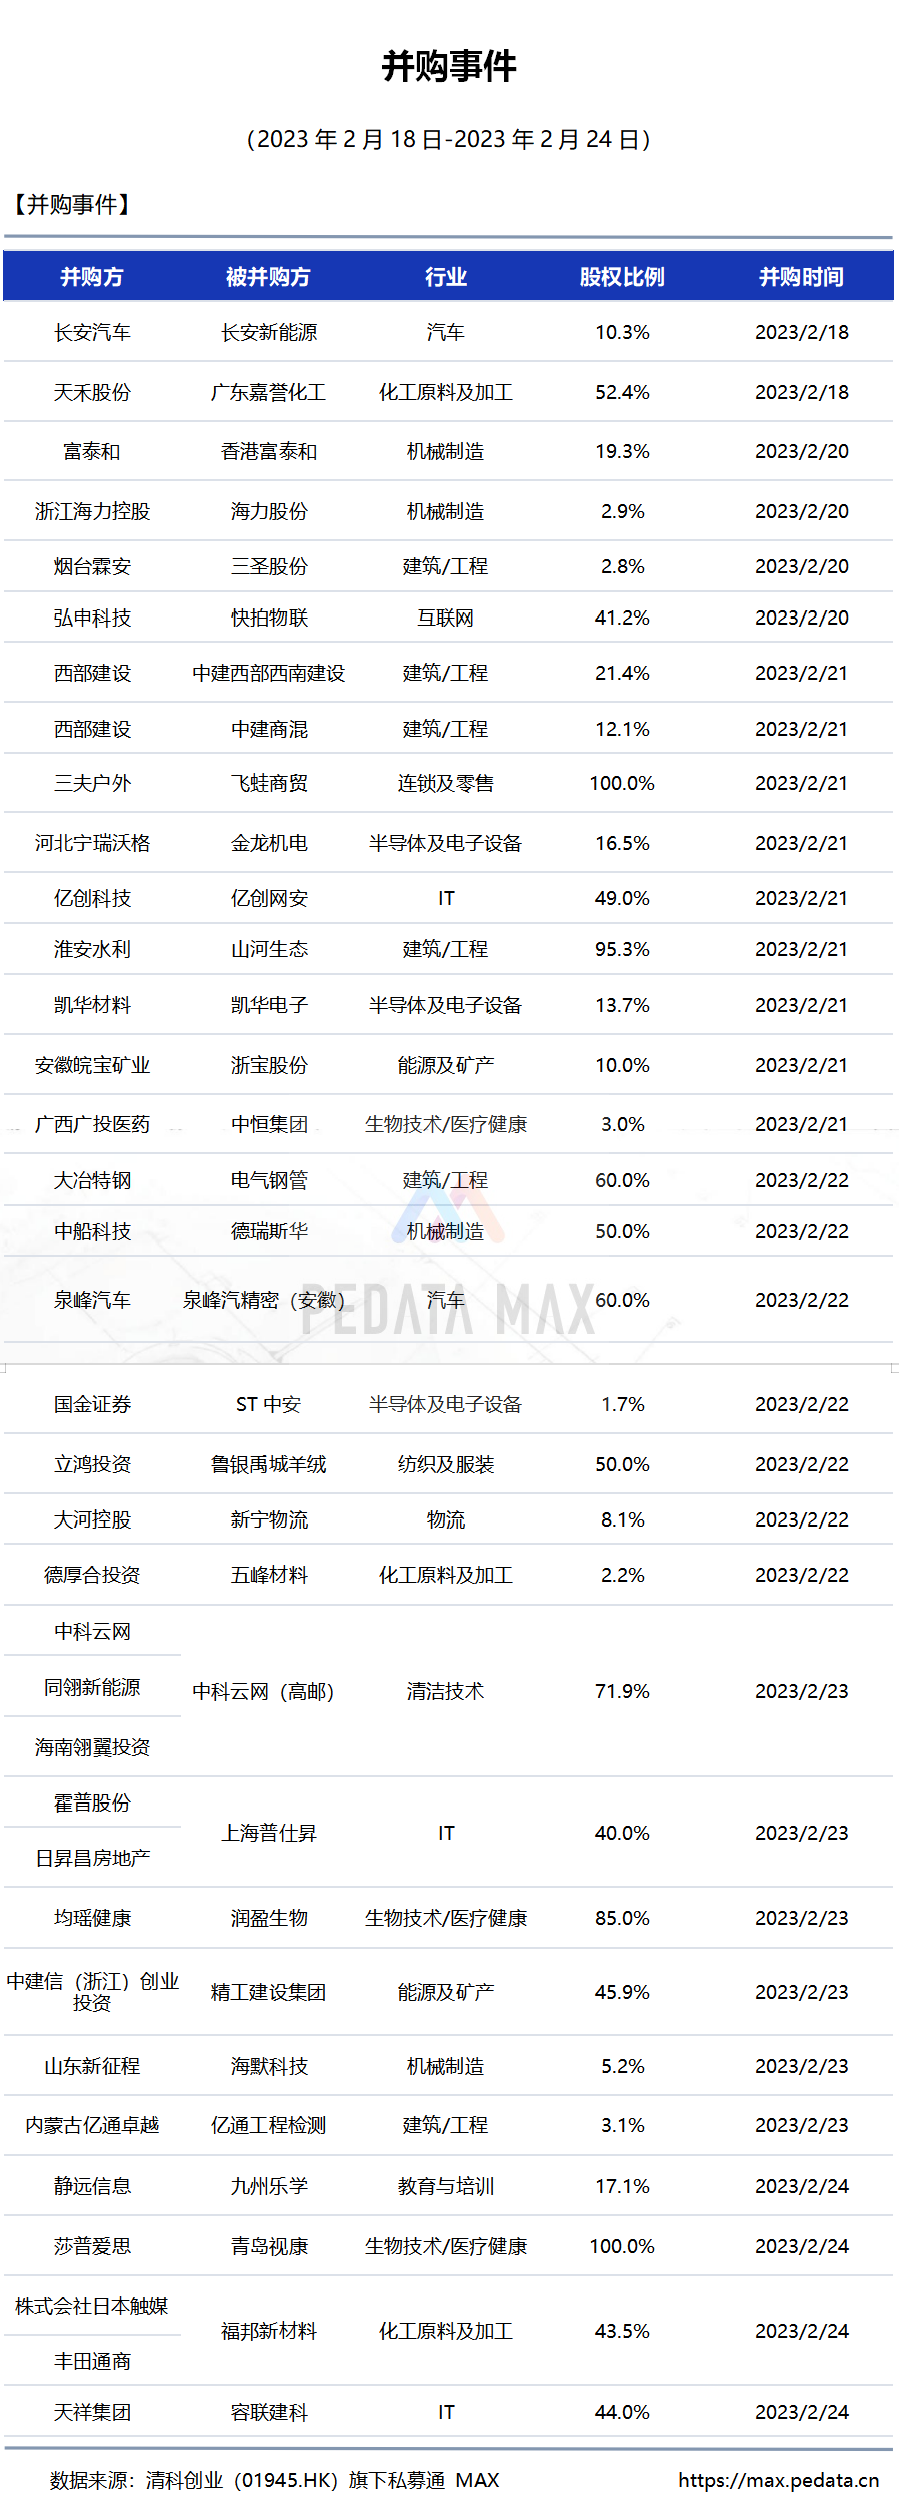Click the 中建商混 cell
The height and width of the screenshot is (2508, 899).
tap(269, 730)
